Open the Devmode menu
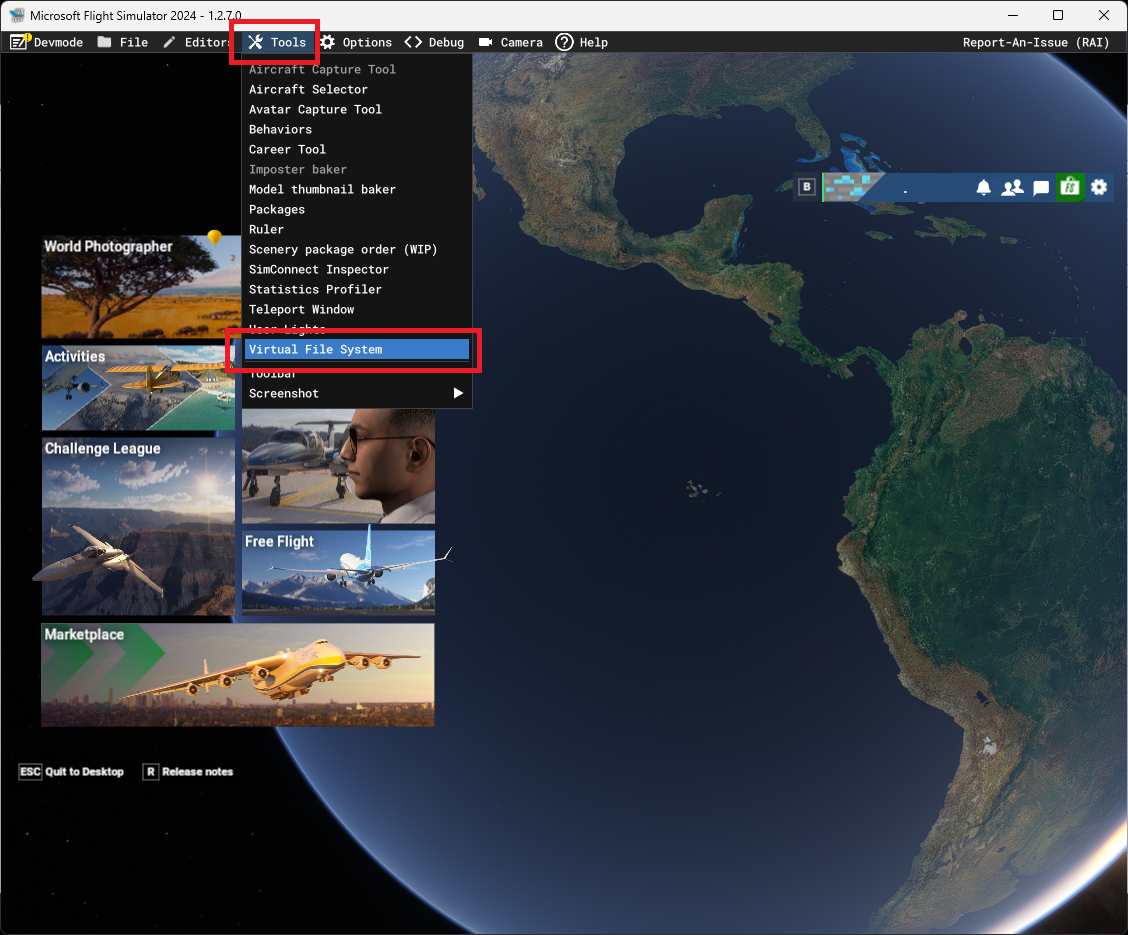 47,42
